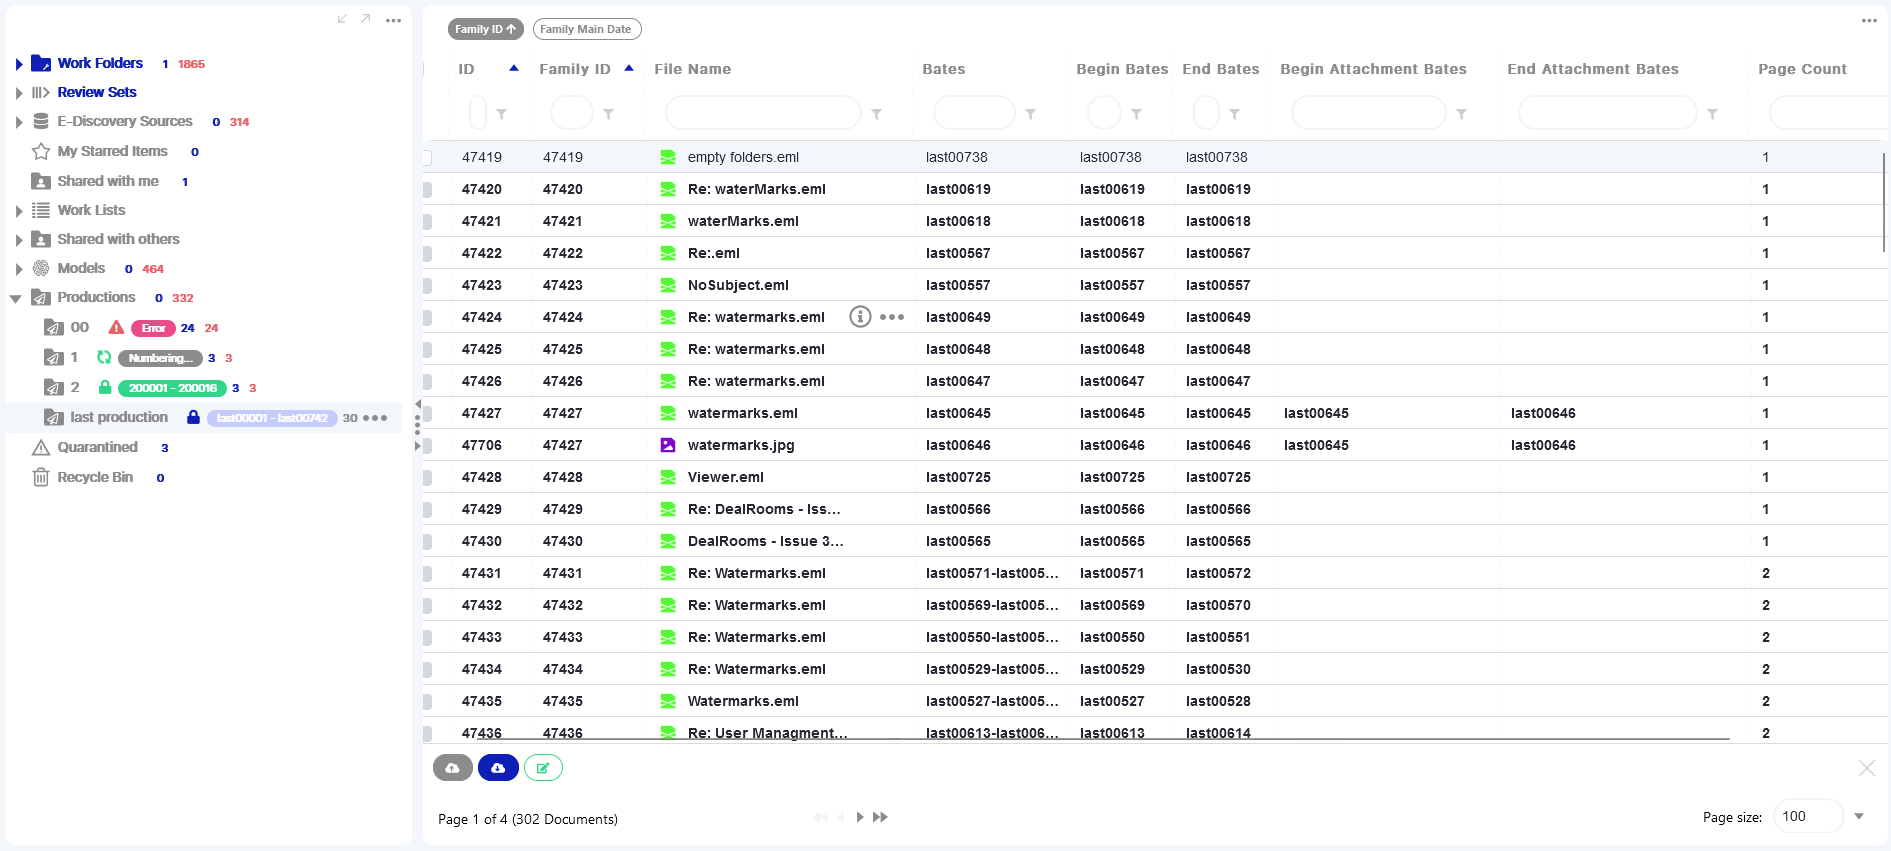
Task: Click the File Name filter input field
Action: click(x=763, y=113)
